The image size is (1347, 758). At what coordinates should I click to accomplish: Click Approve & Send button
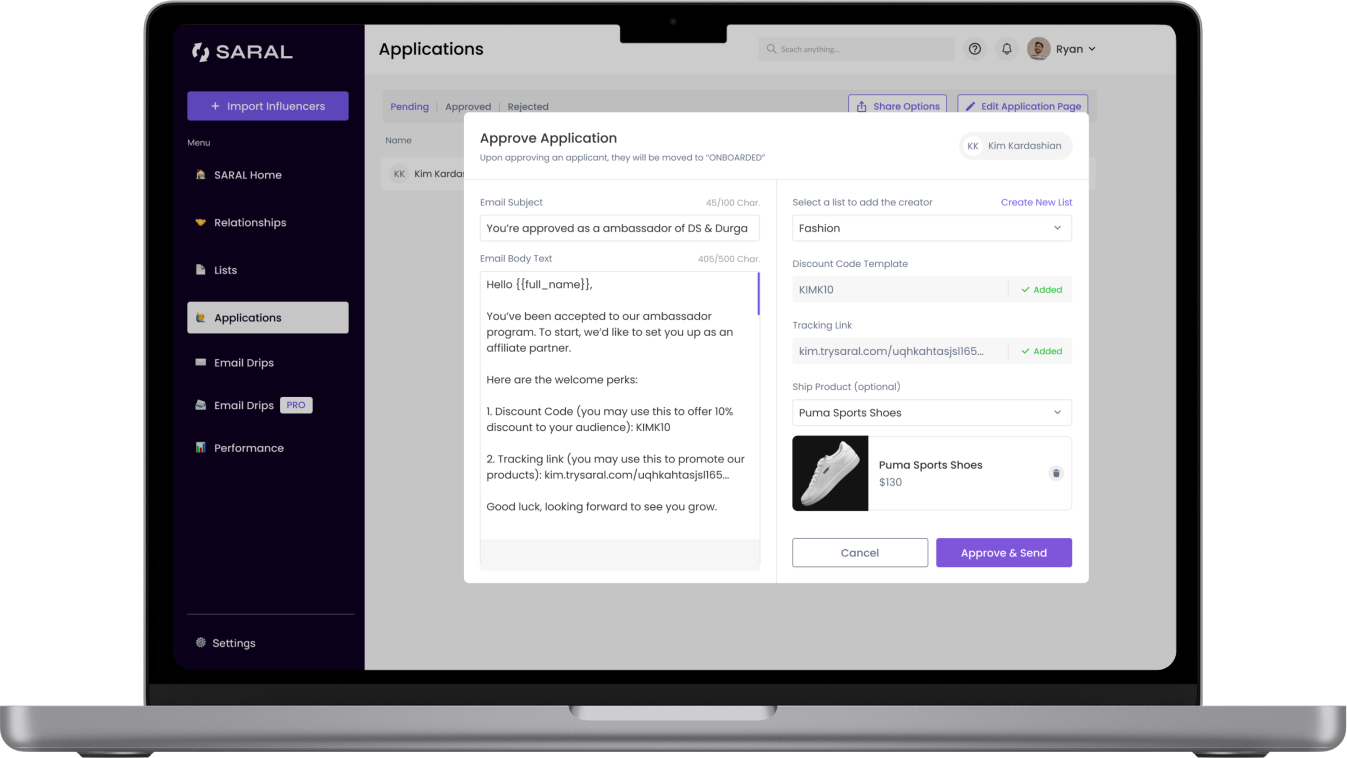pos(1004,553)
